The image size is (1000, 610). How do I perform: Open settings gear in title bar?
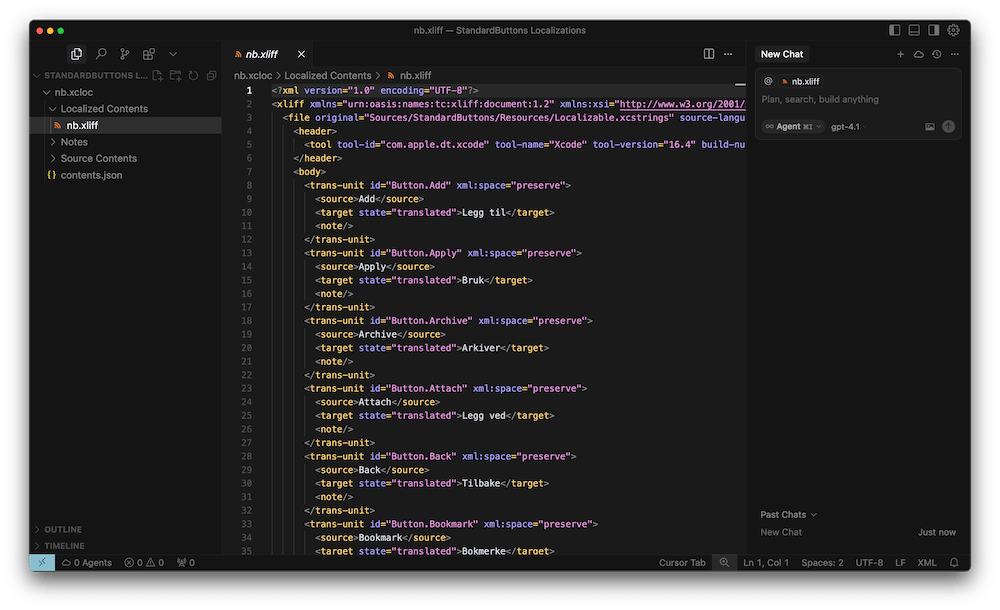[x=953, y=30]
